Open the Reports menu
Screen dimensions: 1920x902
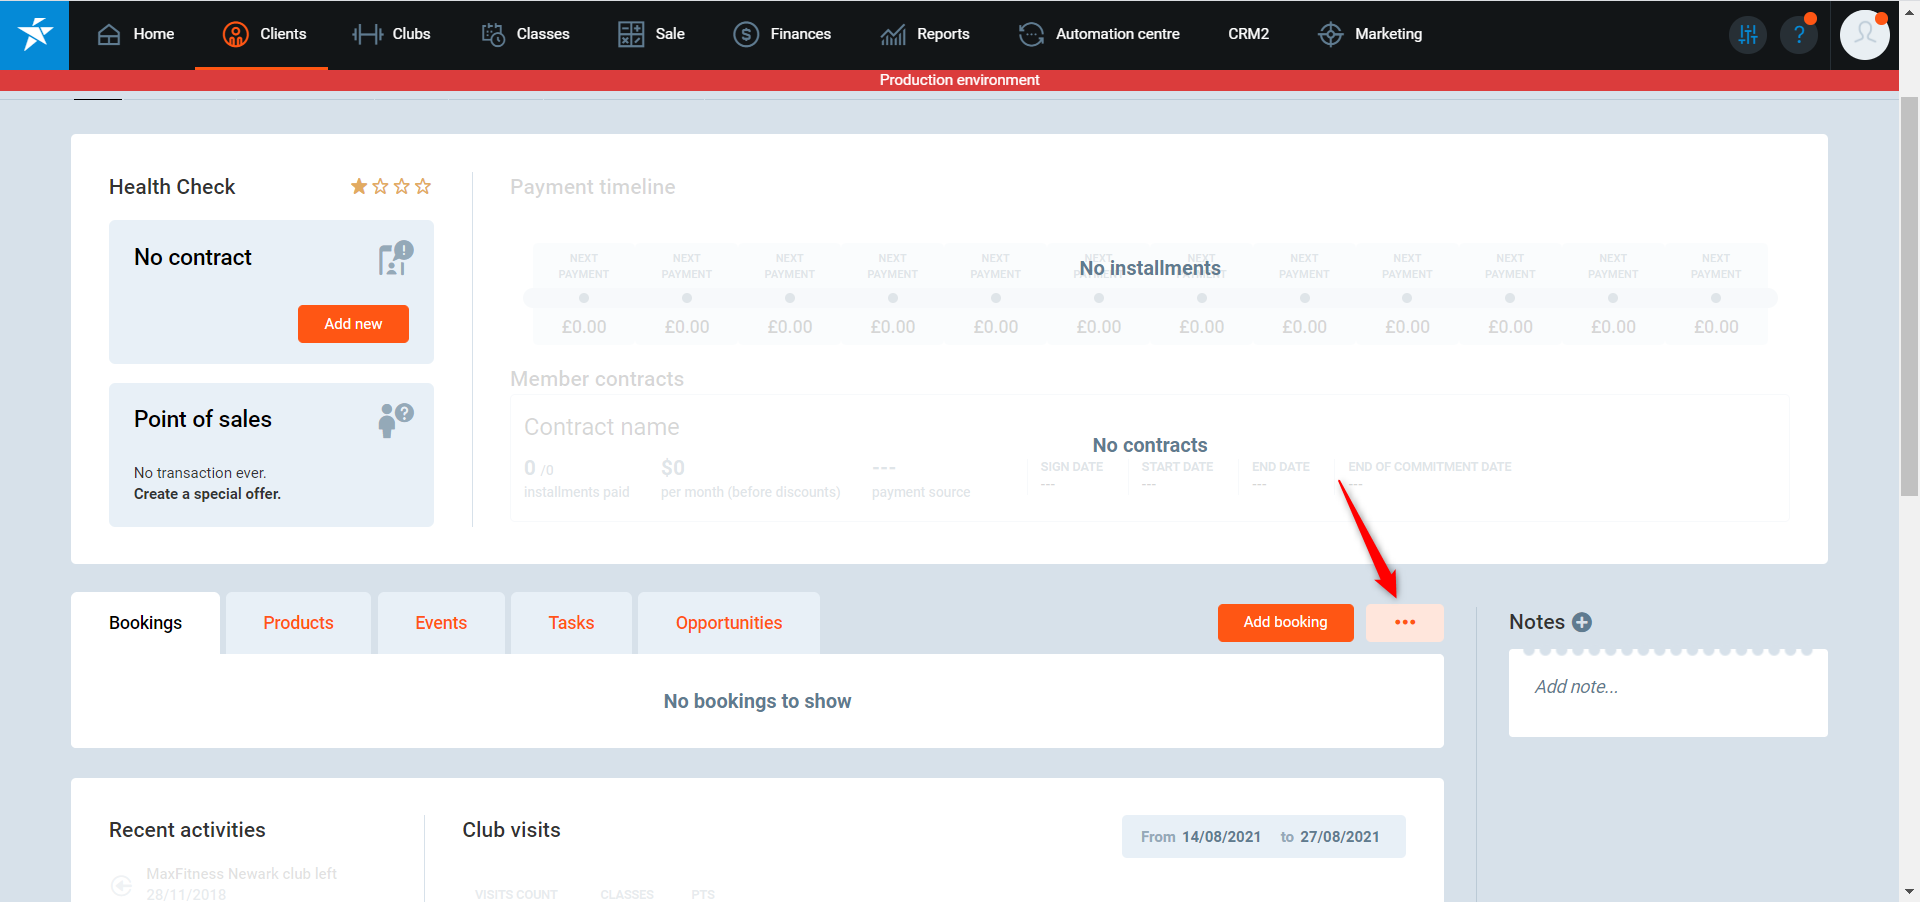coord(925,34)
